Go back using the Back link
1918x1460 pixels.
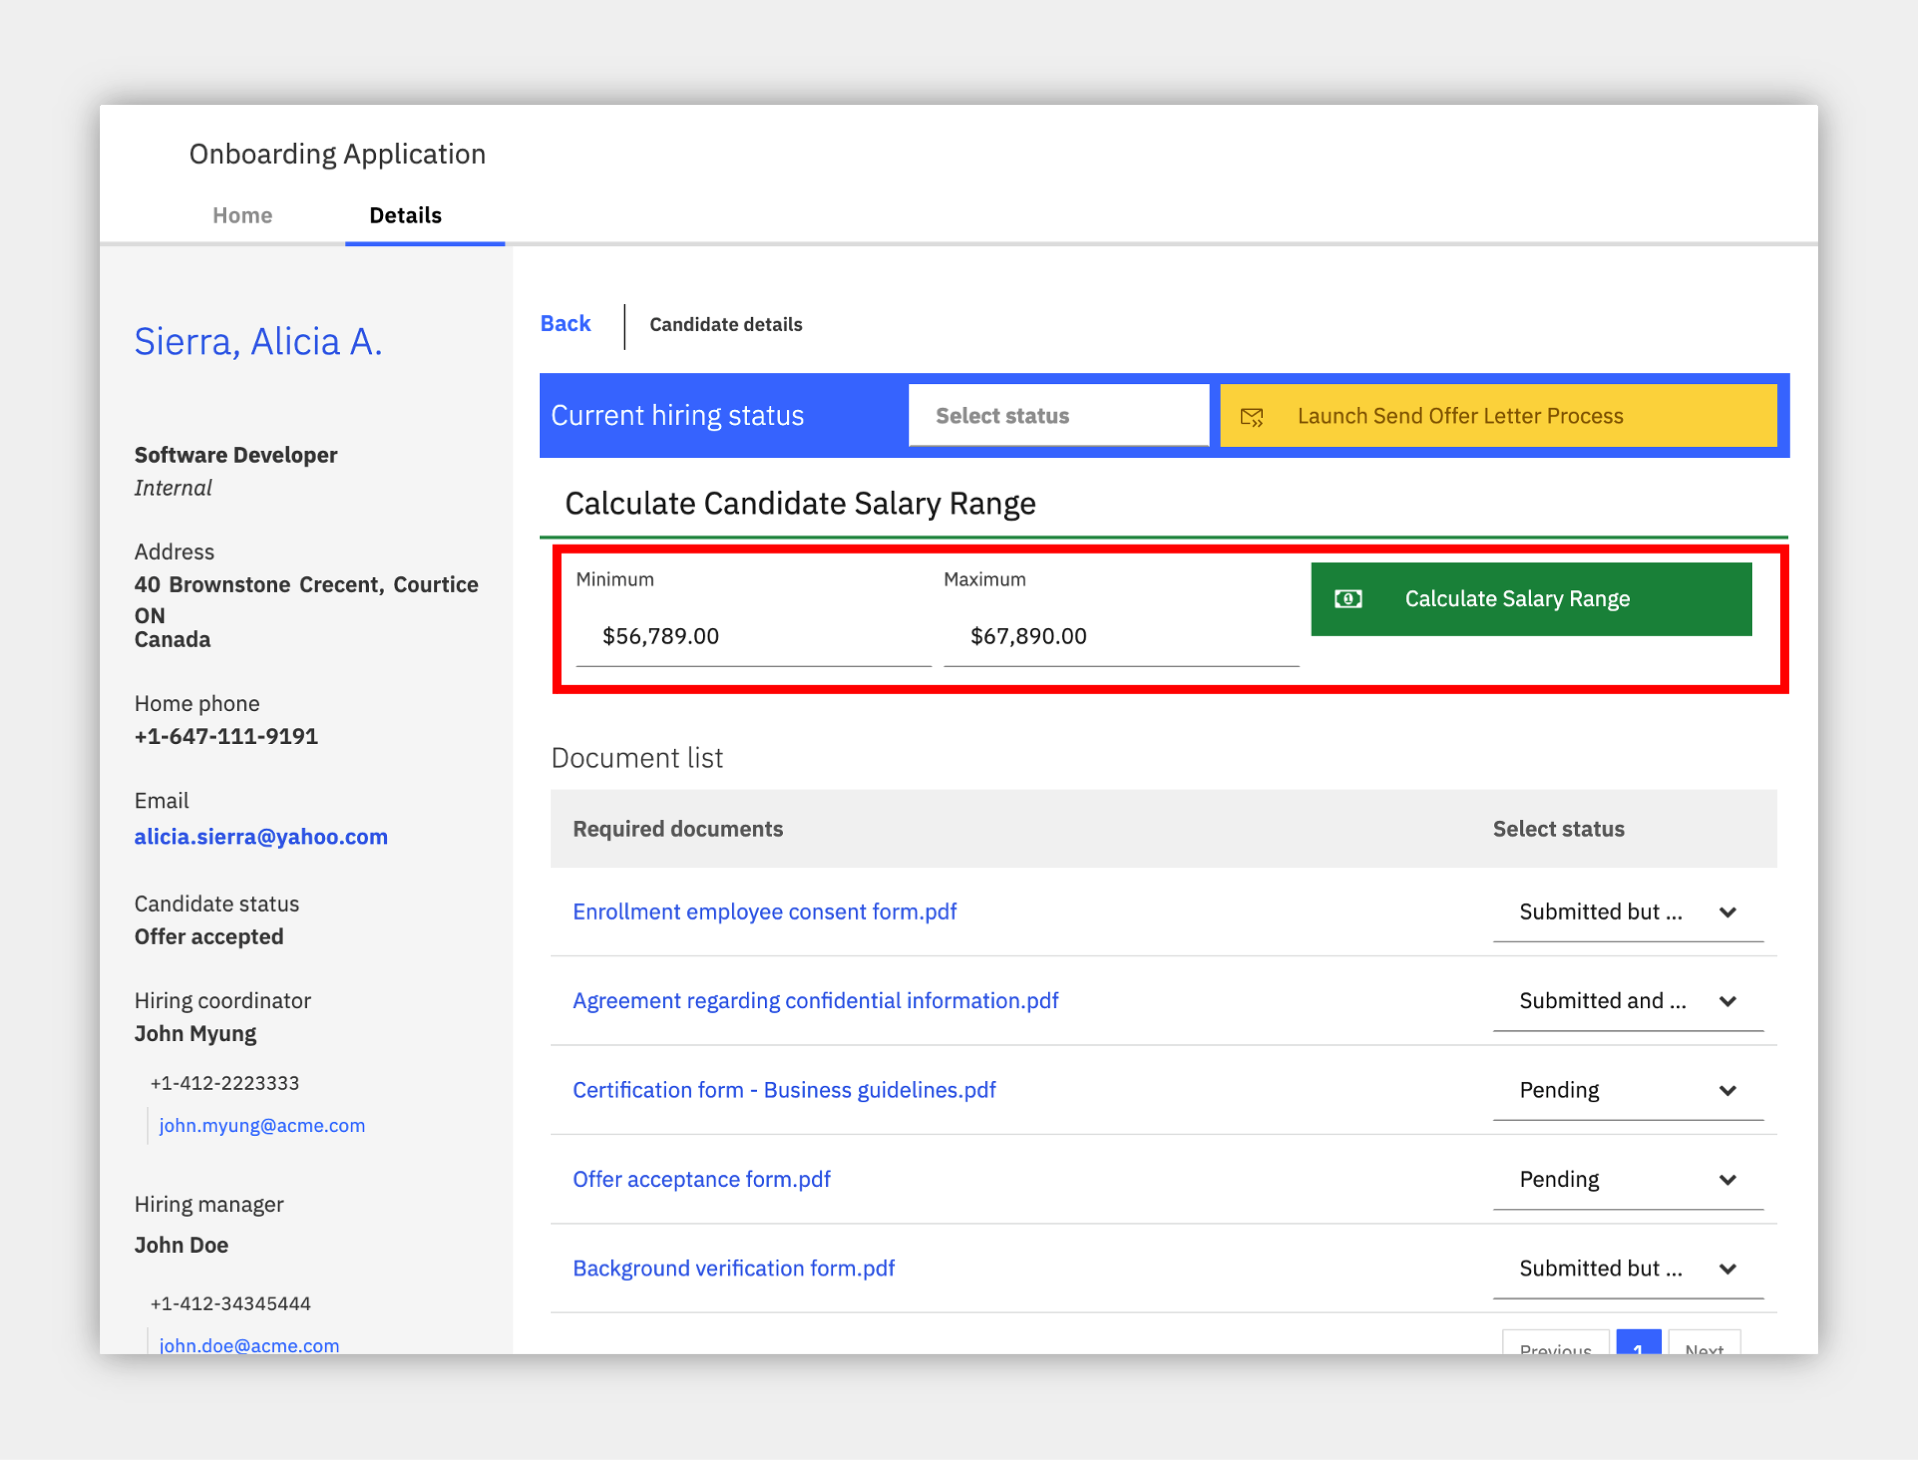coord(565,324)
